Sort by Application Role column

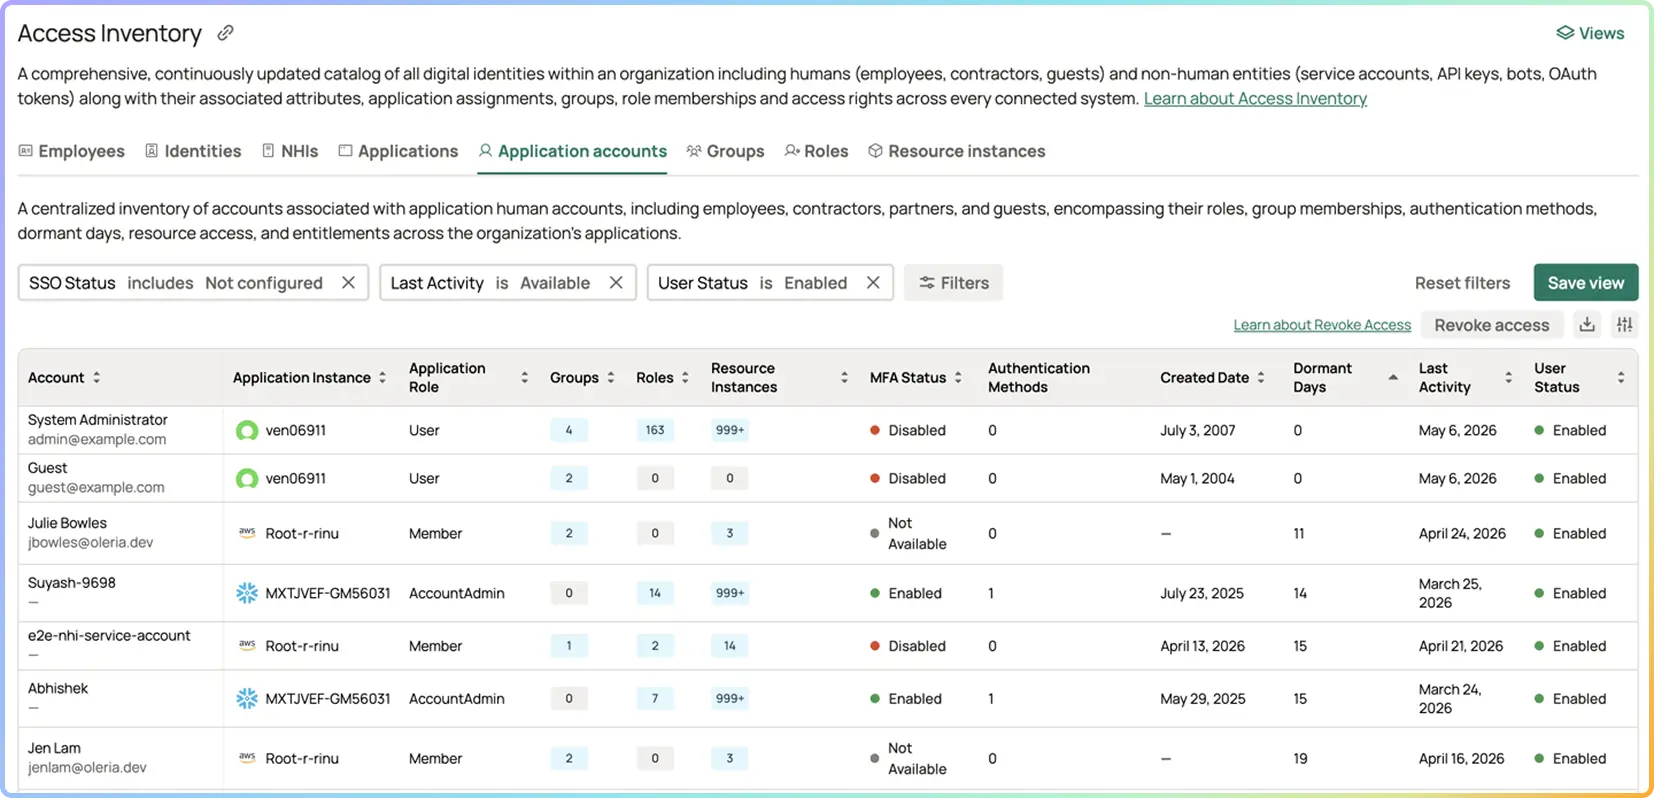(525, 377)
